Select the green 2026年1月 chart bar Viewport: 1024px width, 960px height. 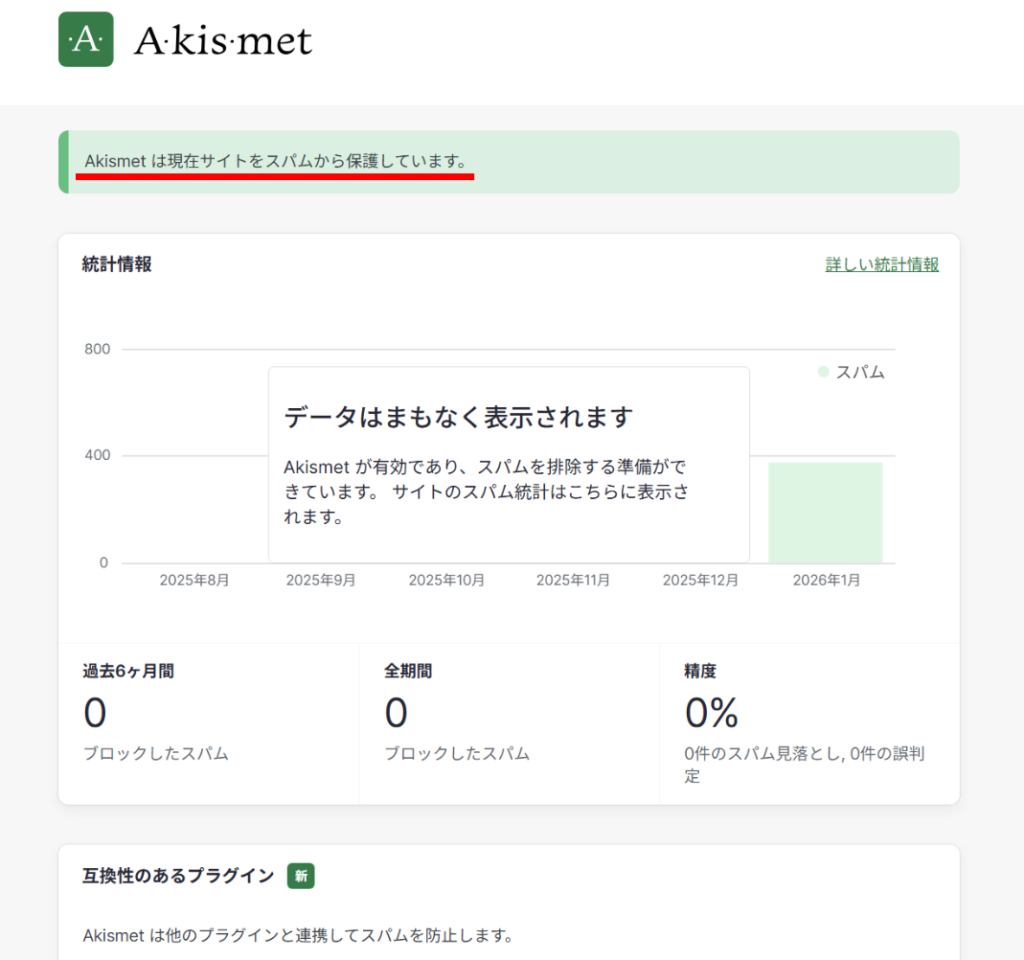tap(826, 511)
